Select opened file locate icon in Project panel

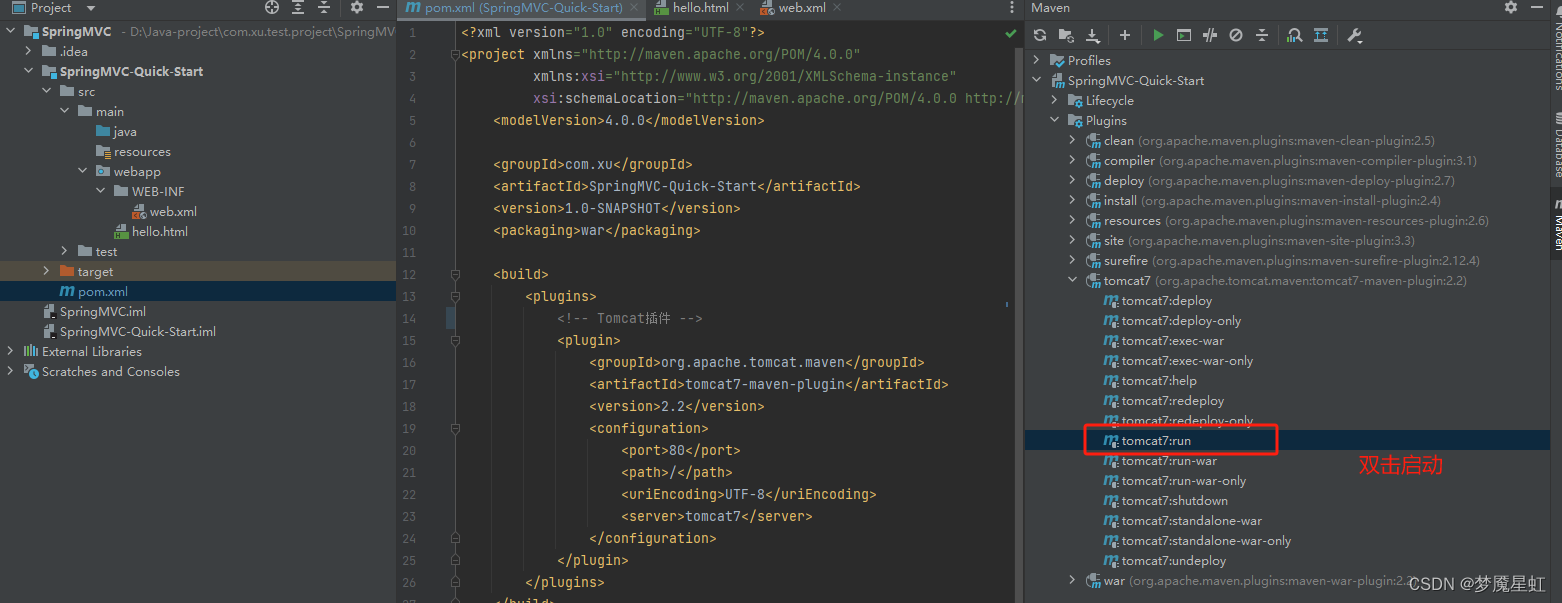pyautogui.click(x=272, y=7)
